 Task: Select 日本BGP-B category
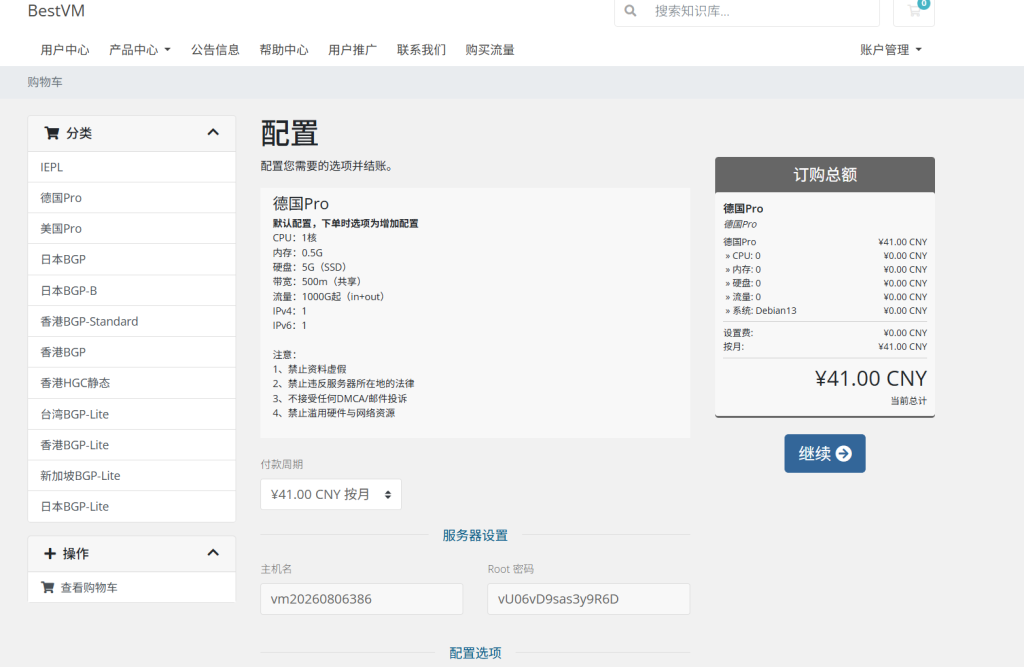[132, 291]
